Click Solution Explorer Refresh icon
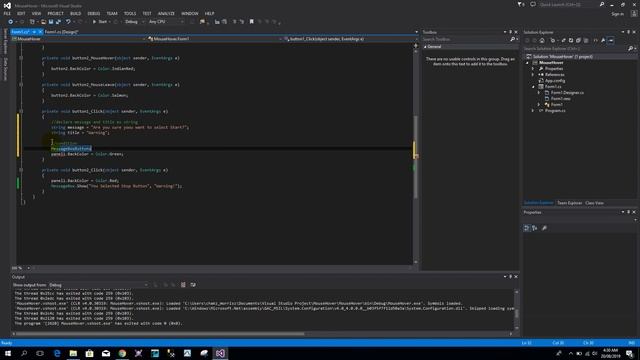This screenshot has height=360, width=640. 571,40
